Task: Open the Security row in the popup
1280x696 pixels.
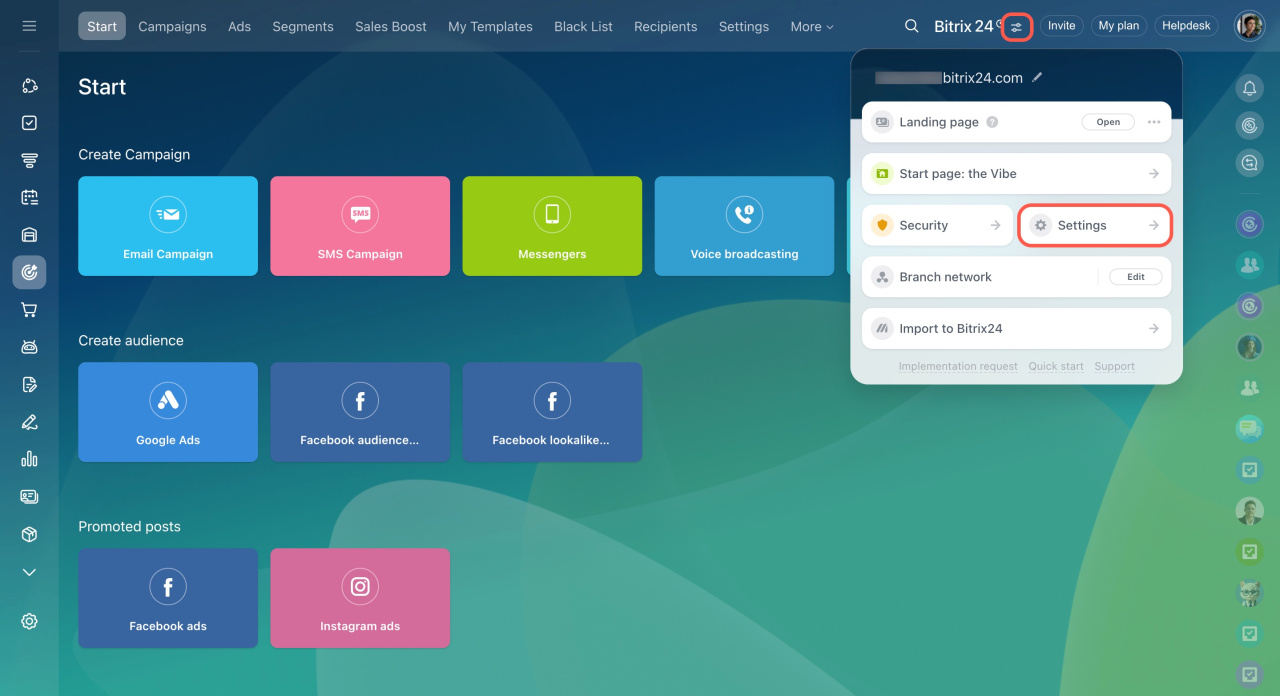Action: tap(937, 226)
